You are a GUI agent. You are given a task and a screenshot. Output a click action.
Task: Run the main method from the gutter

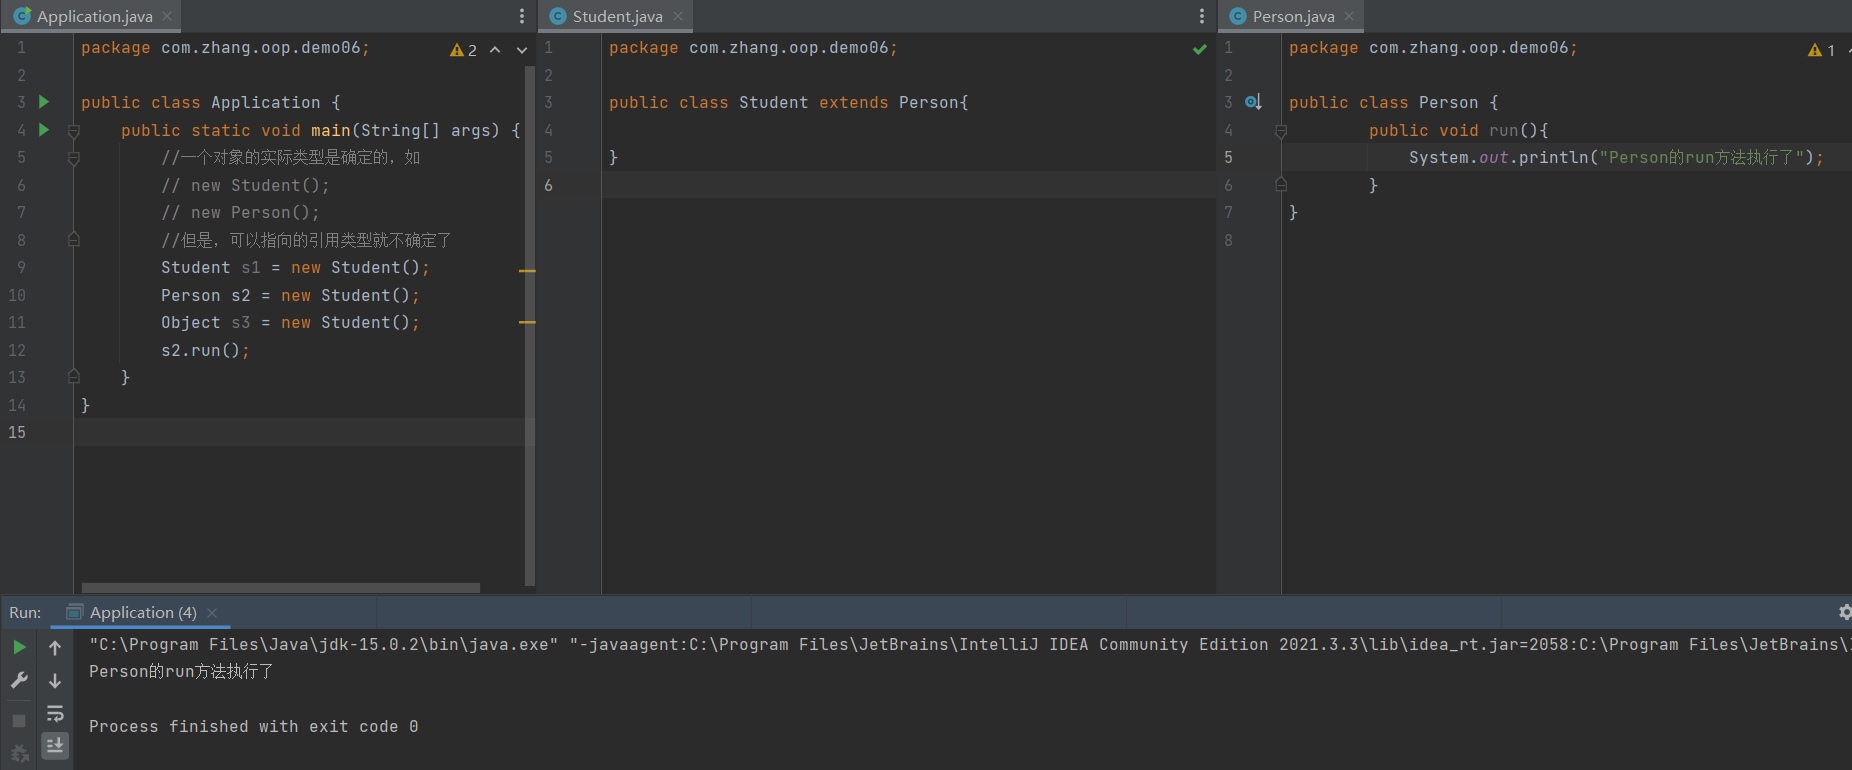click(43, 130)
